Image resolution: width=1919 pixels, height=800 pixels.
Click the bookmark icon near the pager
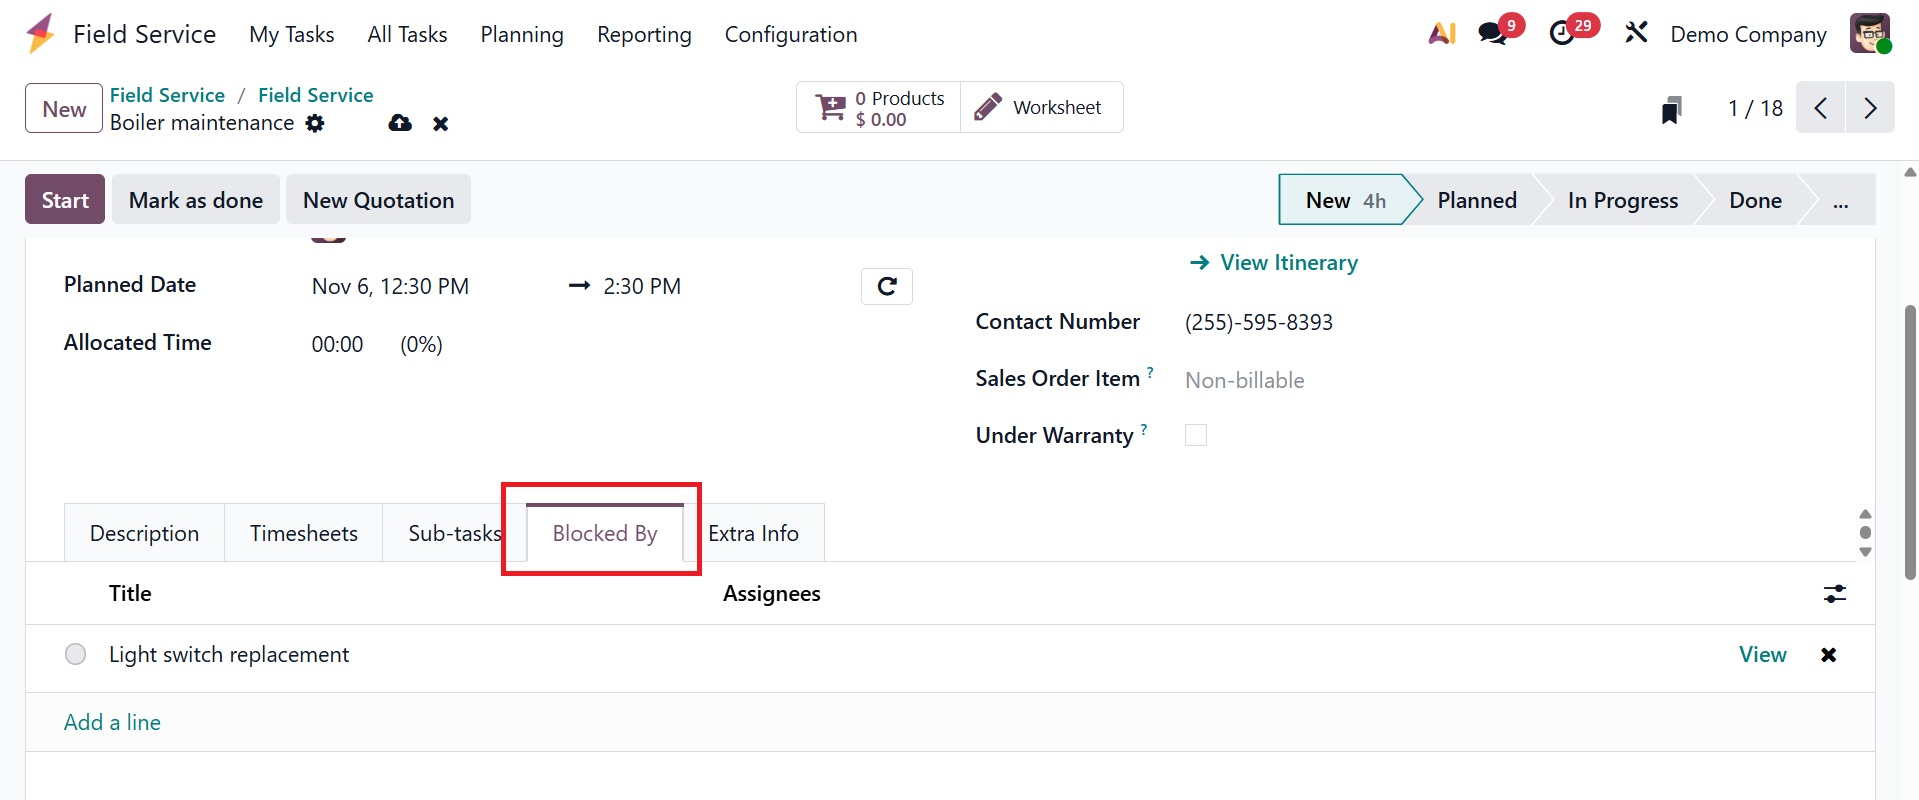point(1671,109)
